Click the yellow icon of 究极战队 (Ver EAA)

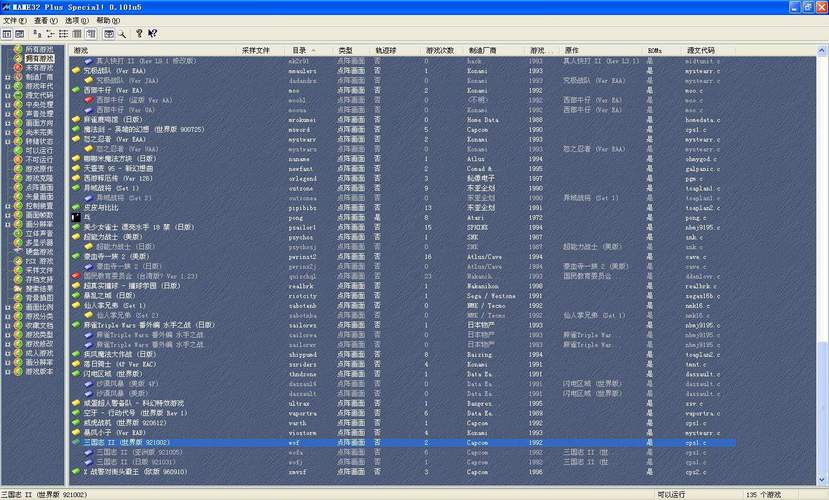[76, 71]
